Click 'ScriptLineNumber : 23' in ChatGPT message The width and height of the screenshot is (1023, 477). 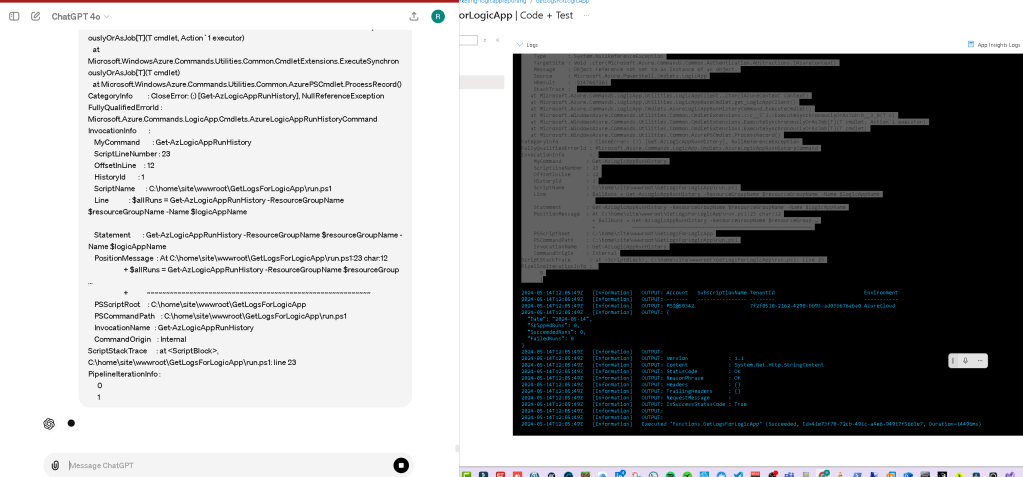click(131, 154)
